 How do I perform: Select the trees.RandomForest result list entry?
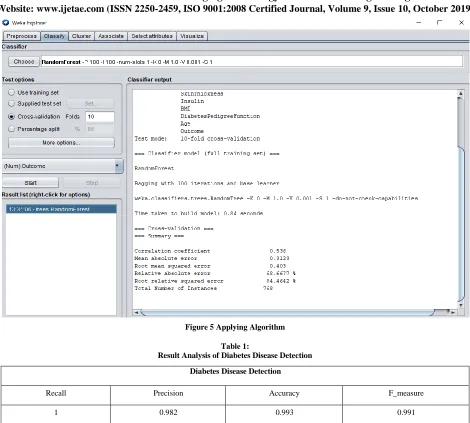[x=61, y=209]
